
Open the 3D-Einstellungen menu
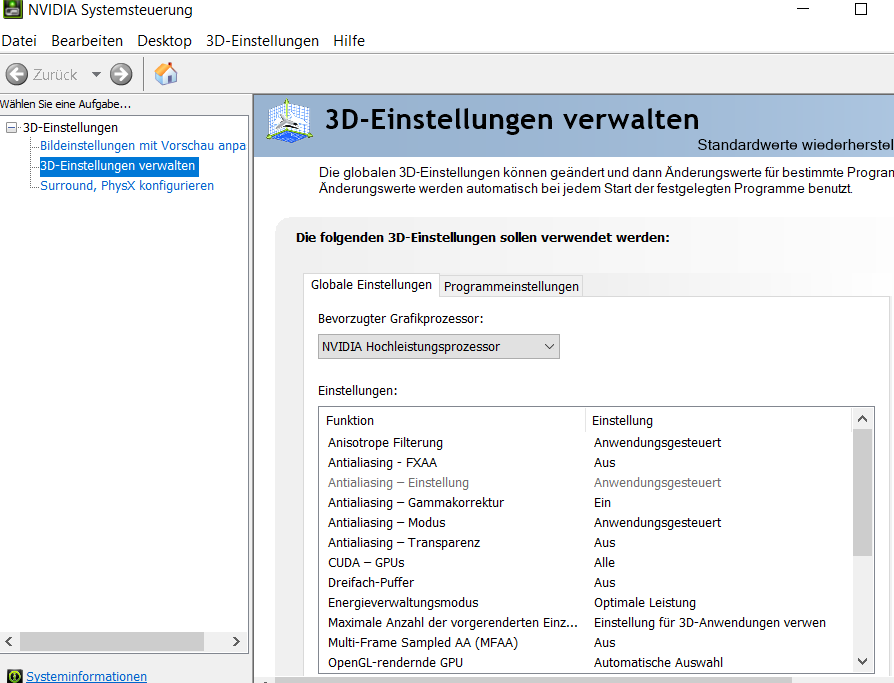262,41
